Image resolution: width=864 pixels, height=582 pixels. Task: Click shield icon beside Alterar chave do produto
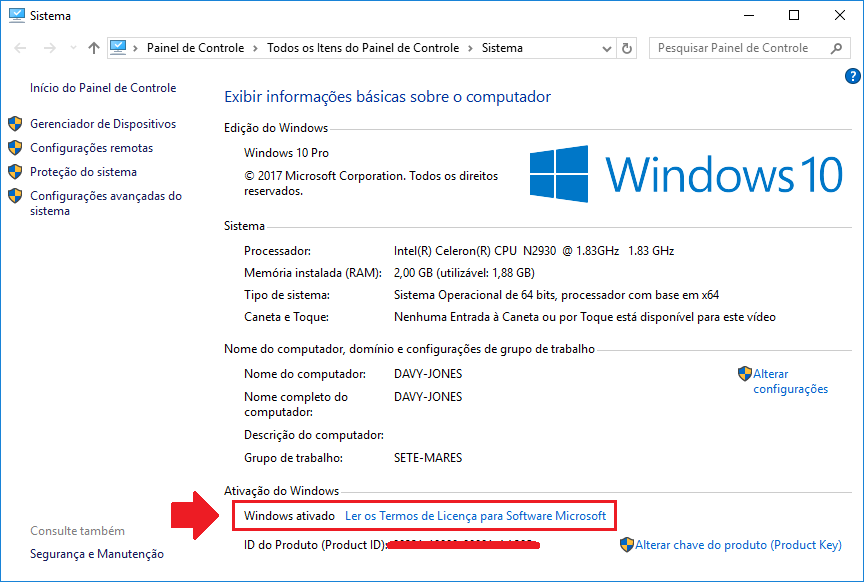[x=627, y=545]
